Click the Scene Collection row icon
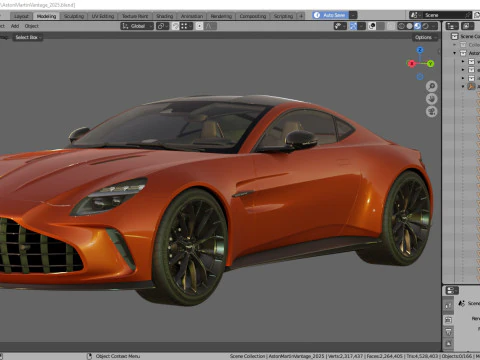 click(454, 36)
